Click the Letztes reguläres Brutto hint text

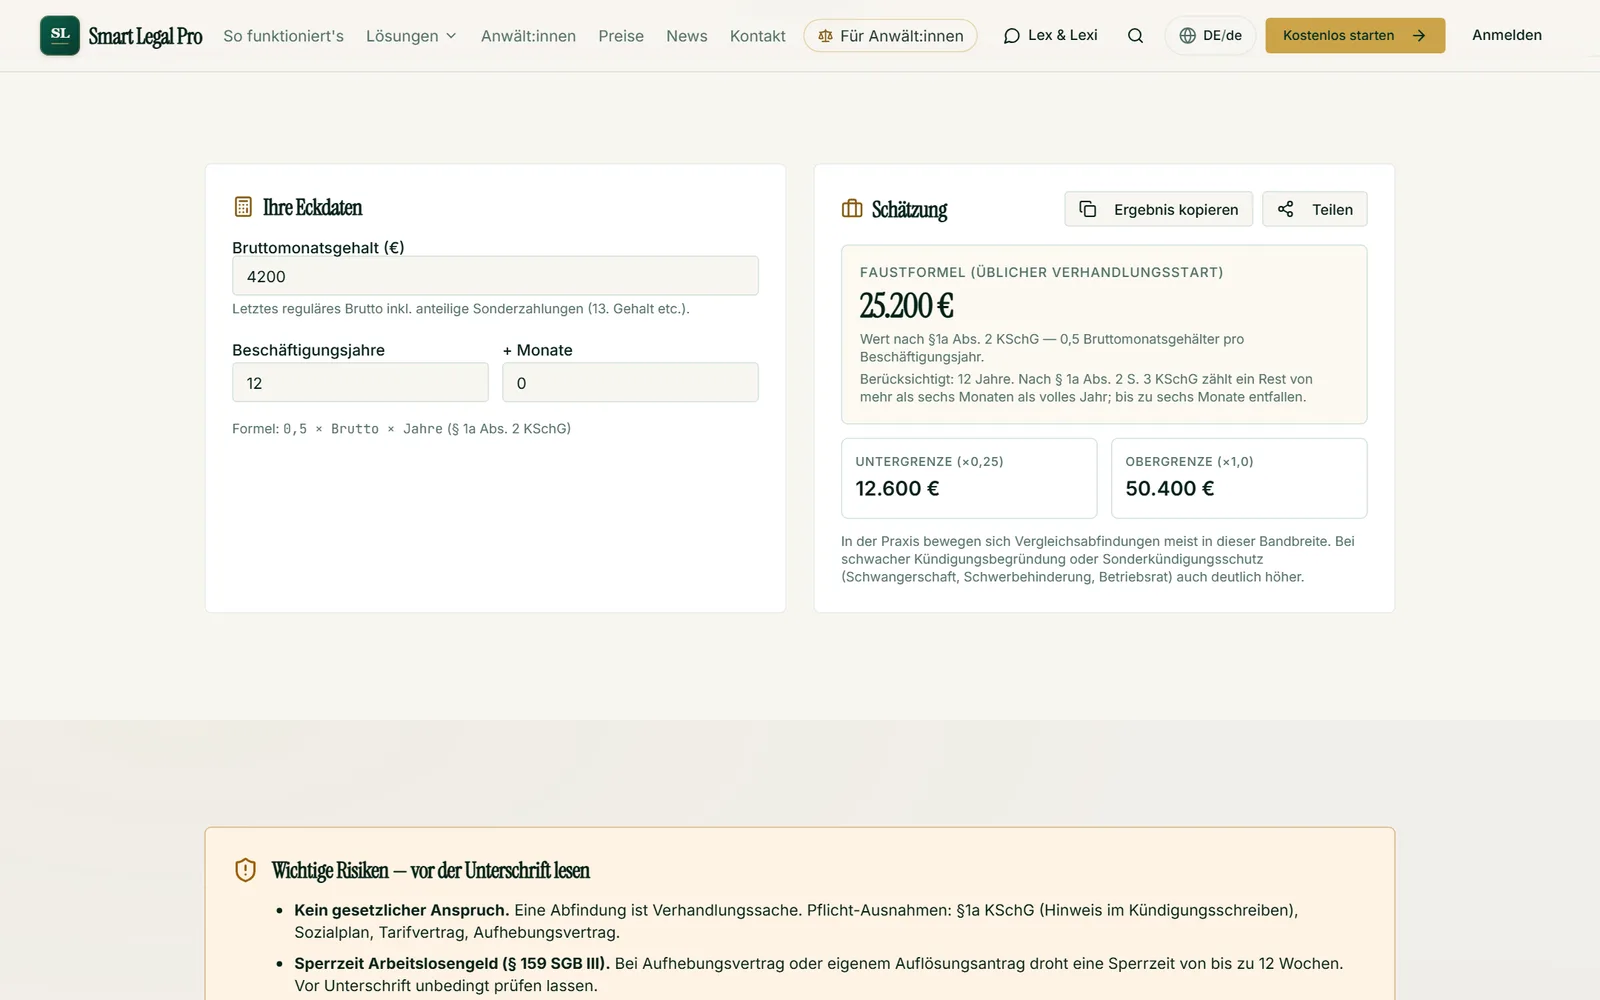(461, 309)
